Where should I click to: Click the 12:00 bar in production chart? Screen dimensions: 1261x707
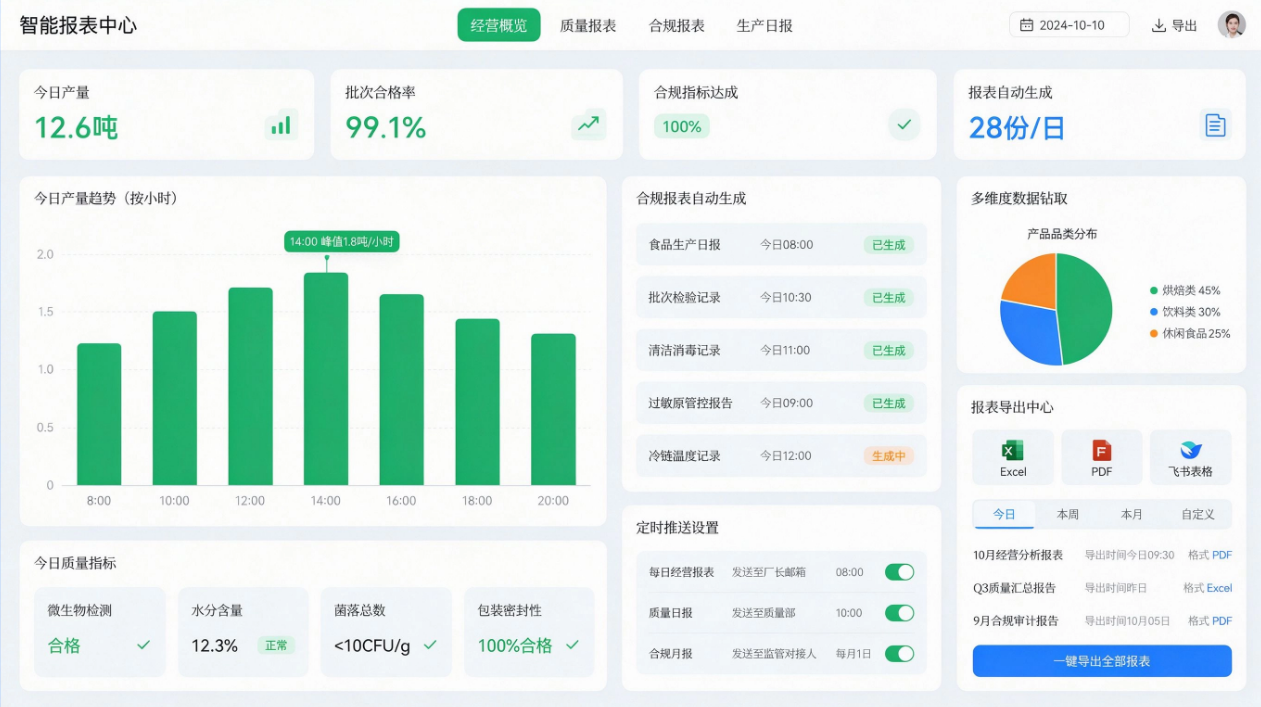pos(250,386)
